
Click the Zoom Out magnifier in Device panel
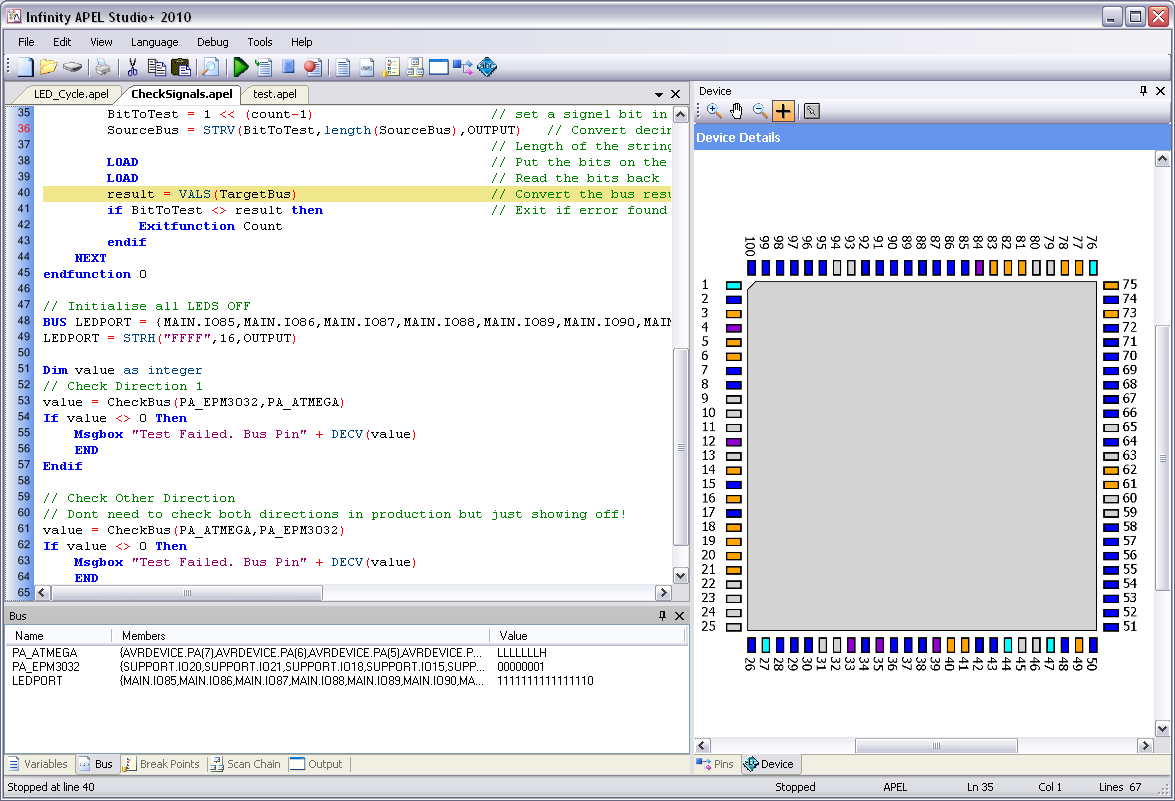point(760,111)
